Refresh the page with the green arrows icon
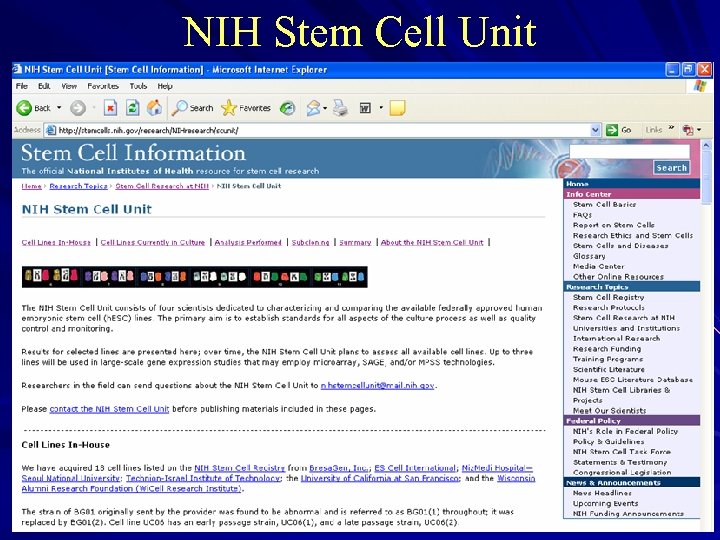 132,108
